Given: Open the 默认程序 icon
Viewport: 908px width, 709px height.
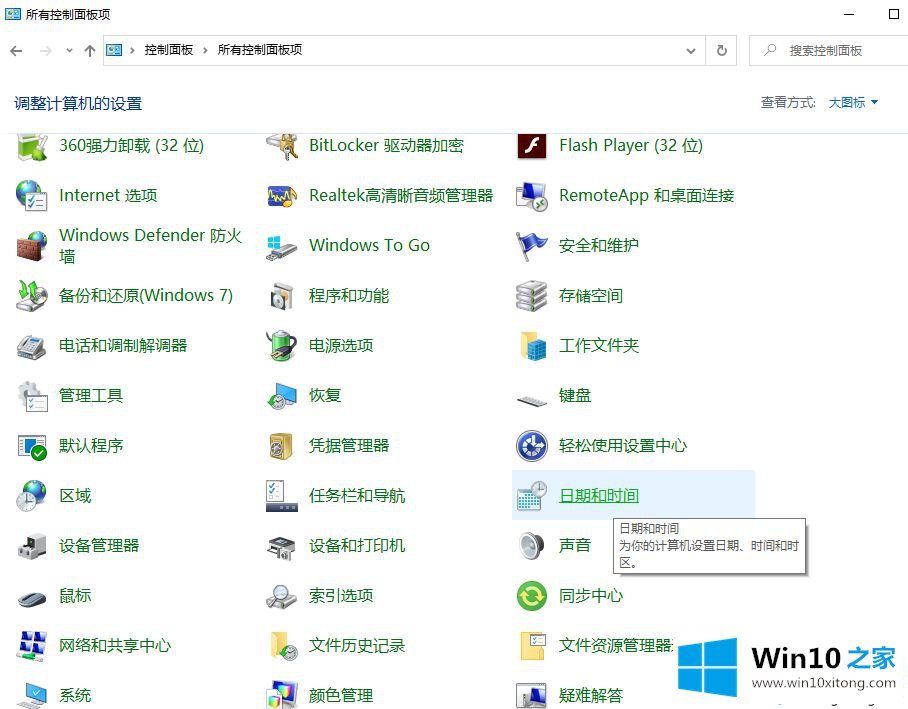Looking at the screenshot, I should [x=32, y=447].
